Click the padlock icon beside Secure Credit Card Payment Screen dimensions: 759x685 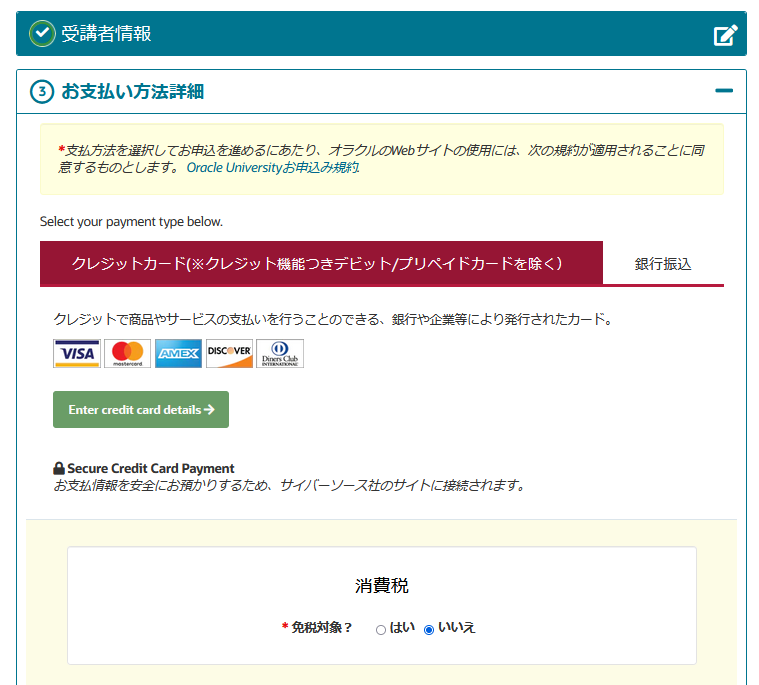coord(59,469)
